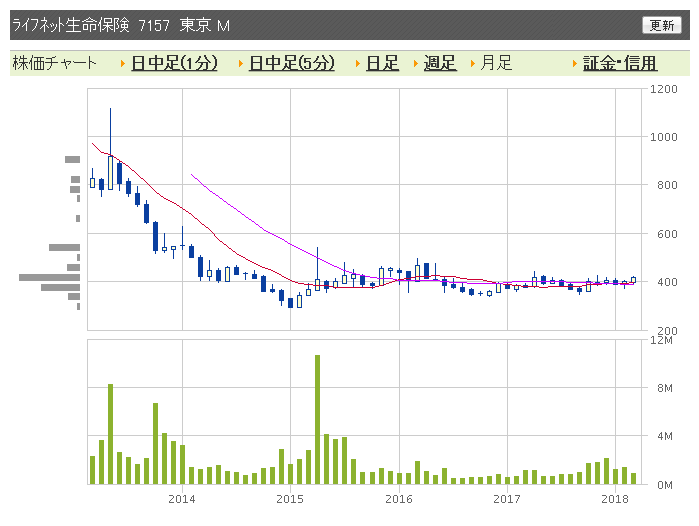Click the 2018 x-axis year label
Viewport: 699px width, 526px height.
pos(615,499)
